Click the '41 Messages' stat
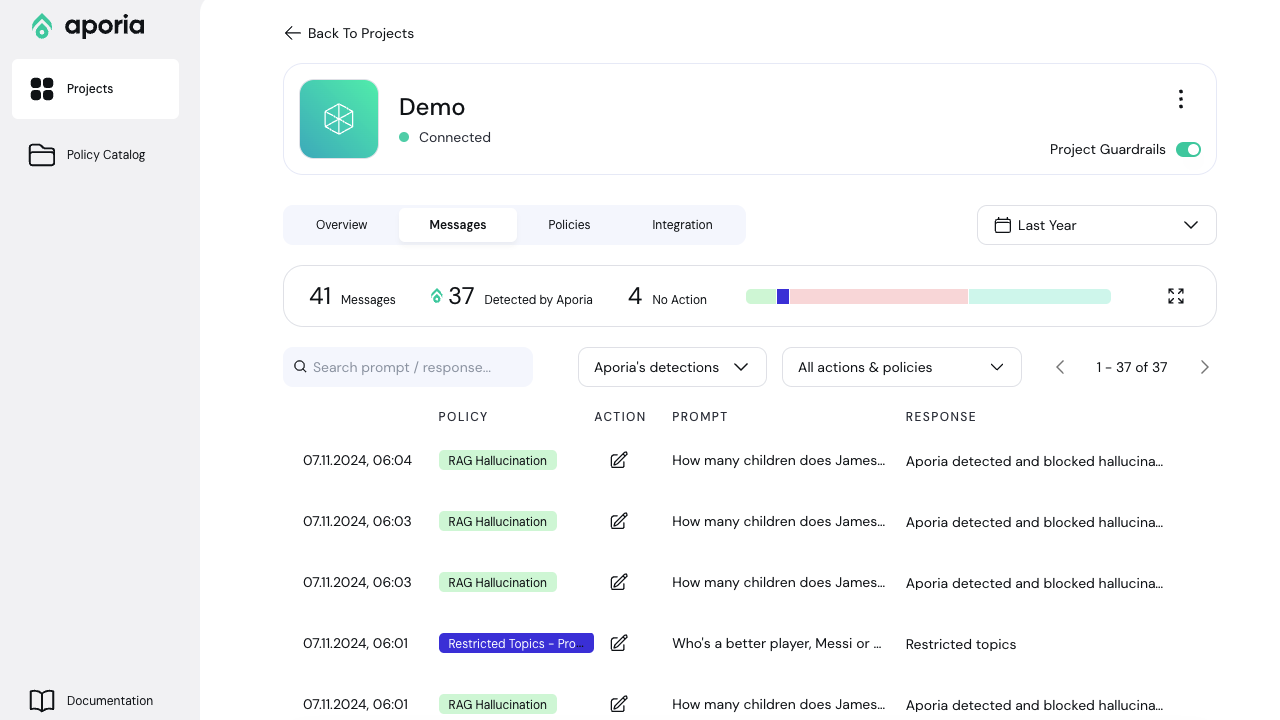The height and width of the screenshot is (720, 1280). click(352, 296)
